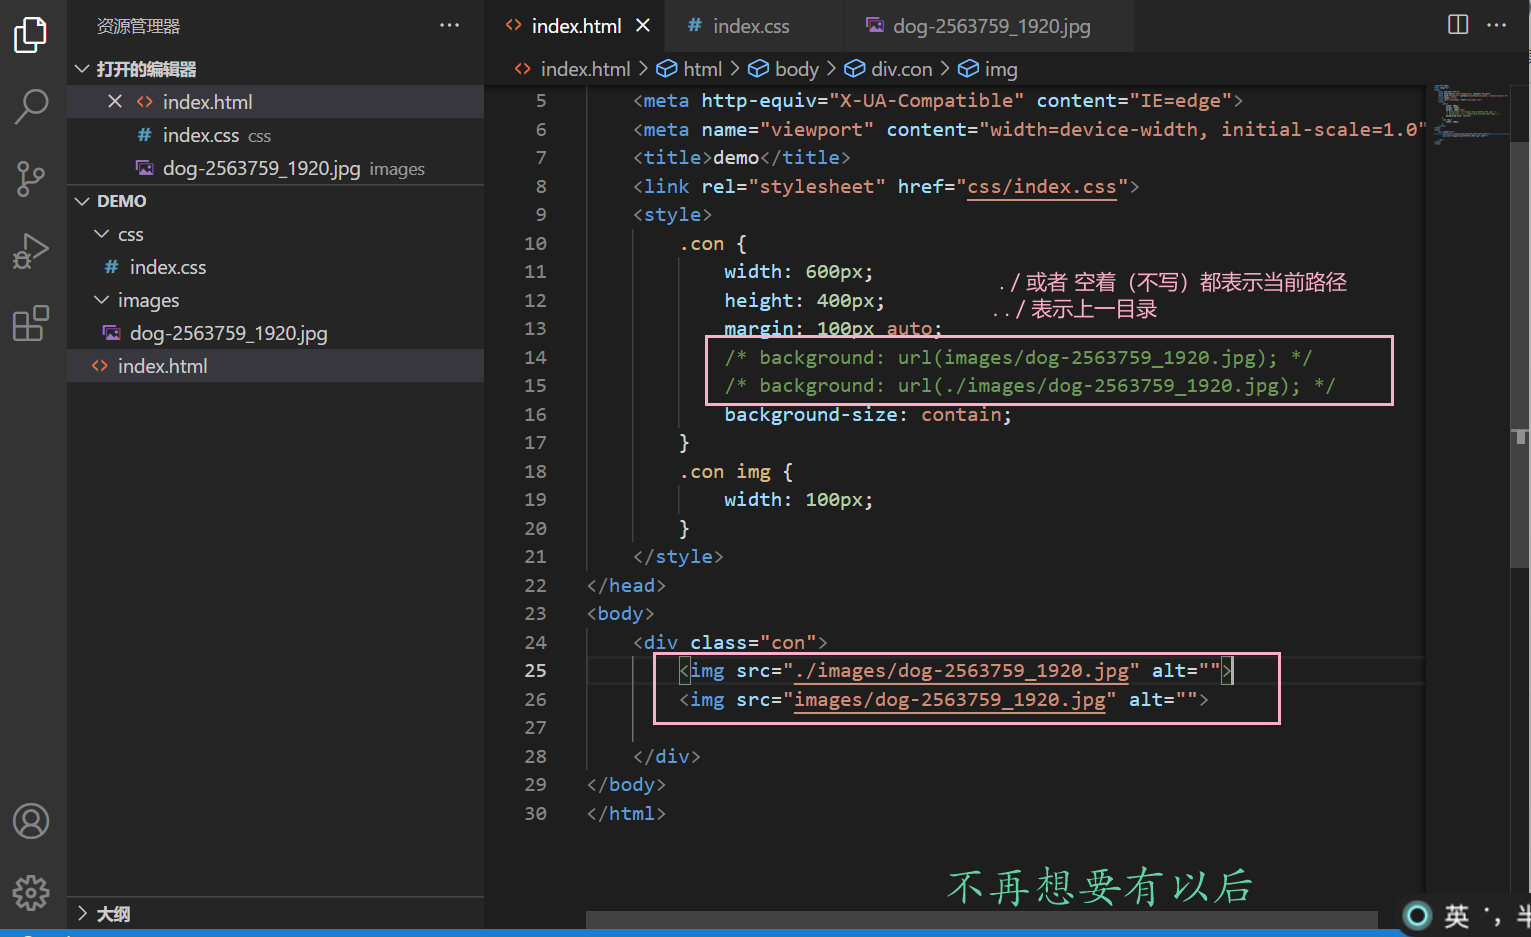Close the index.html editor tab
Viewport: 1531px width, 937px height.
(643, 26)
